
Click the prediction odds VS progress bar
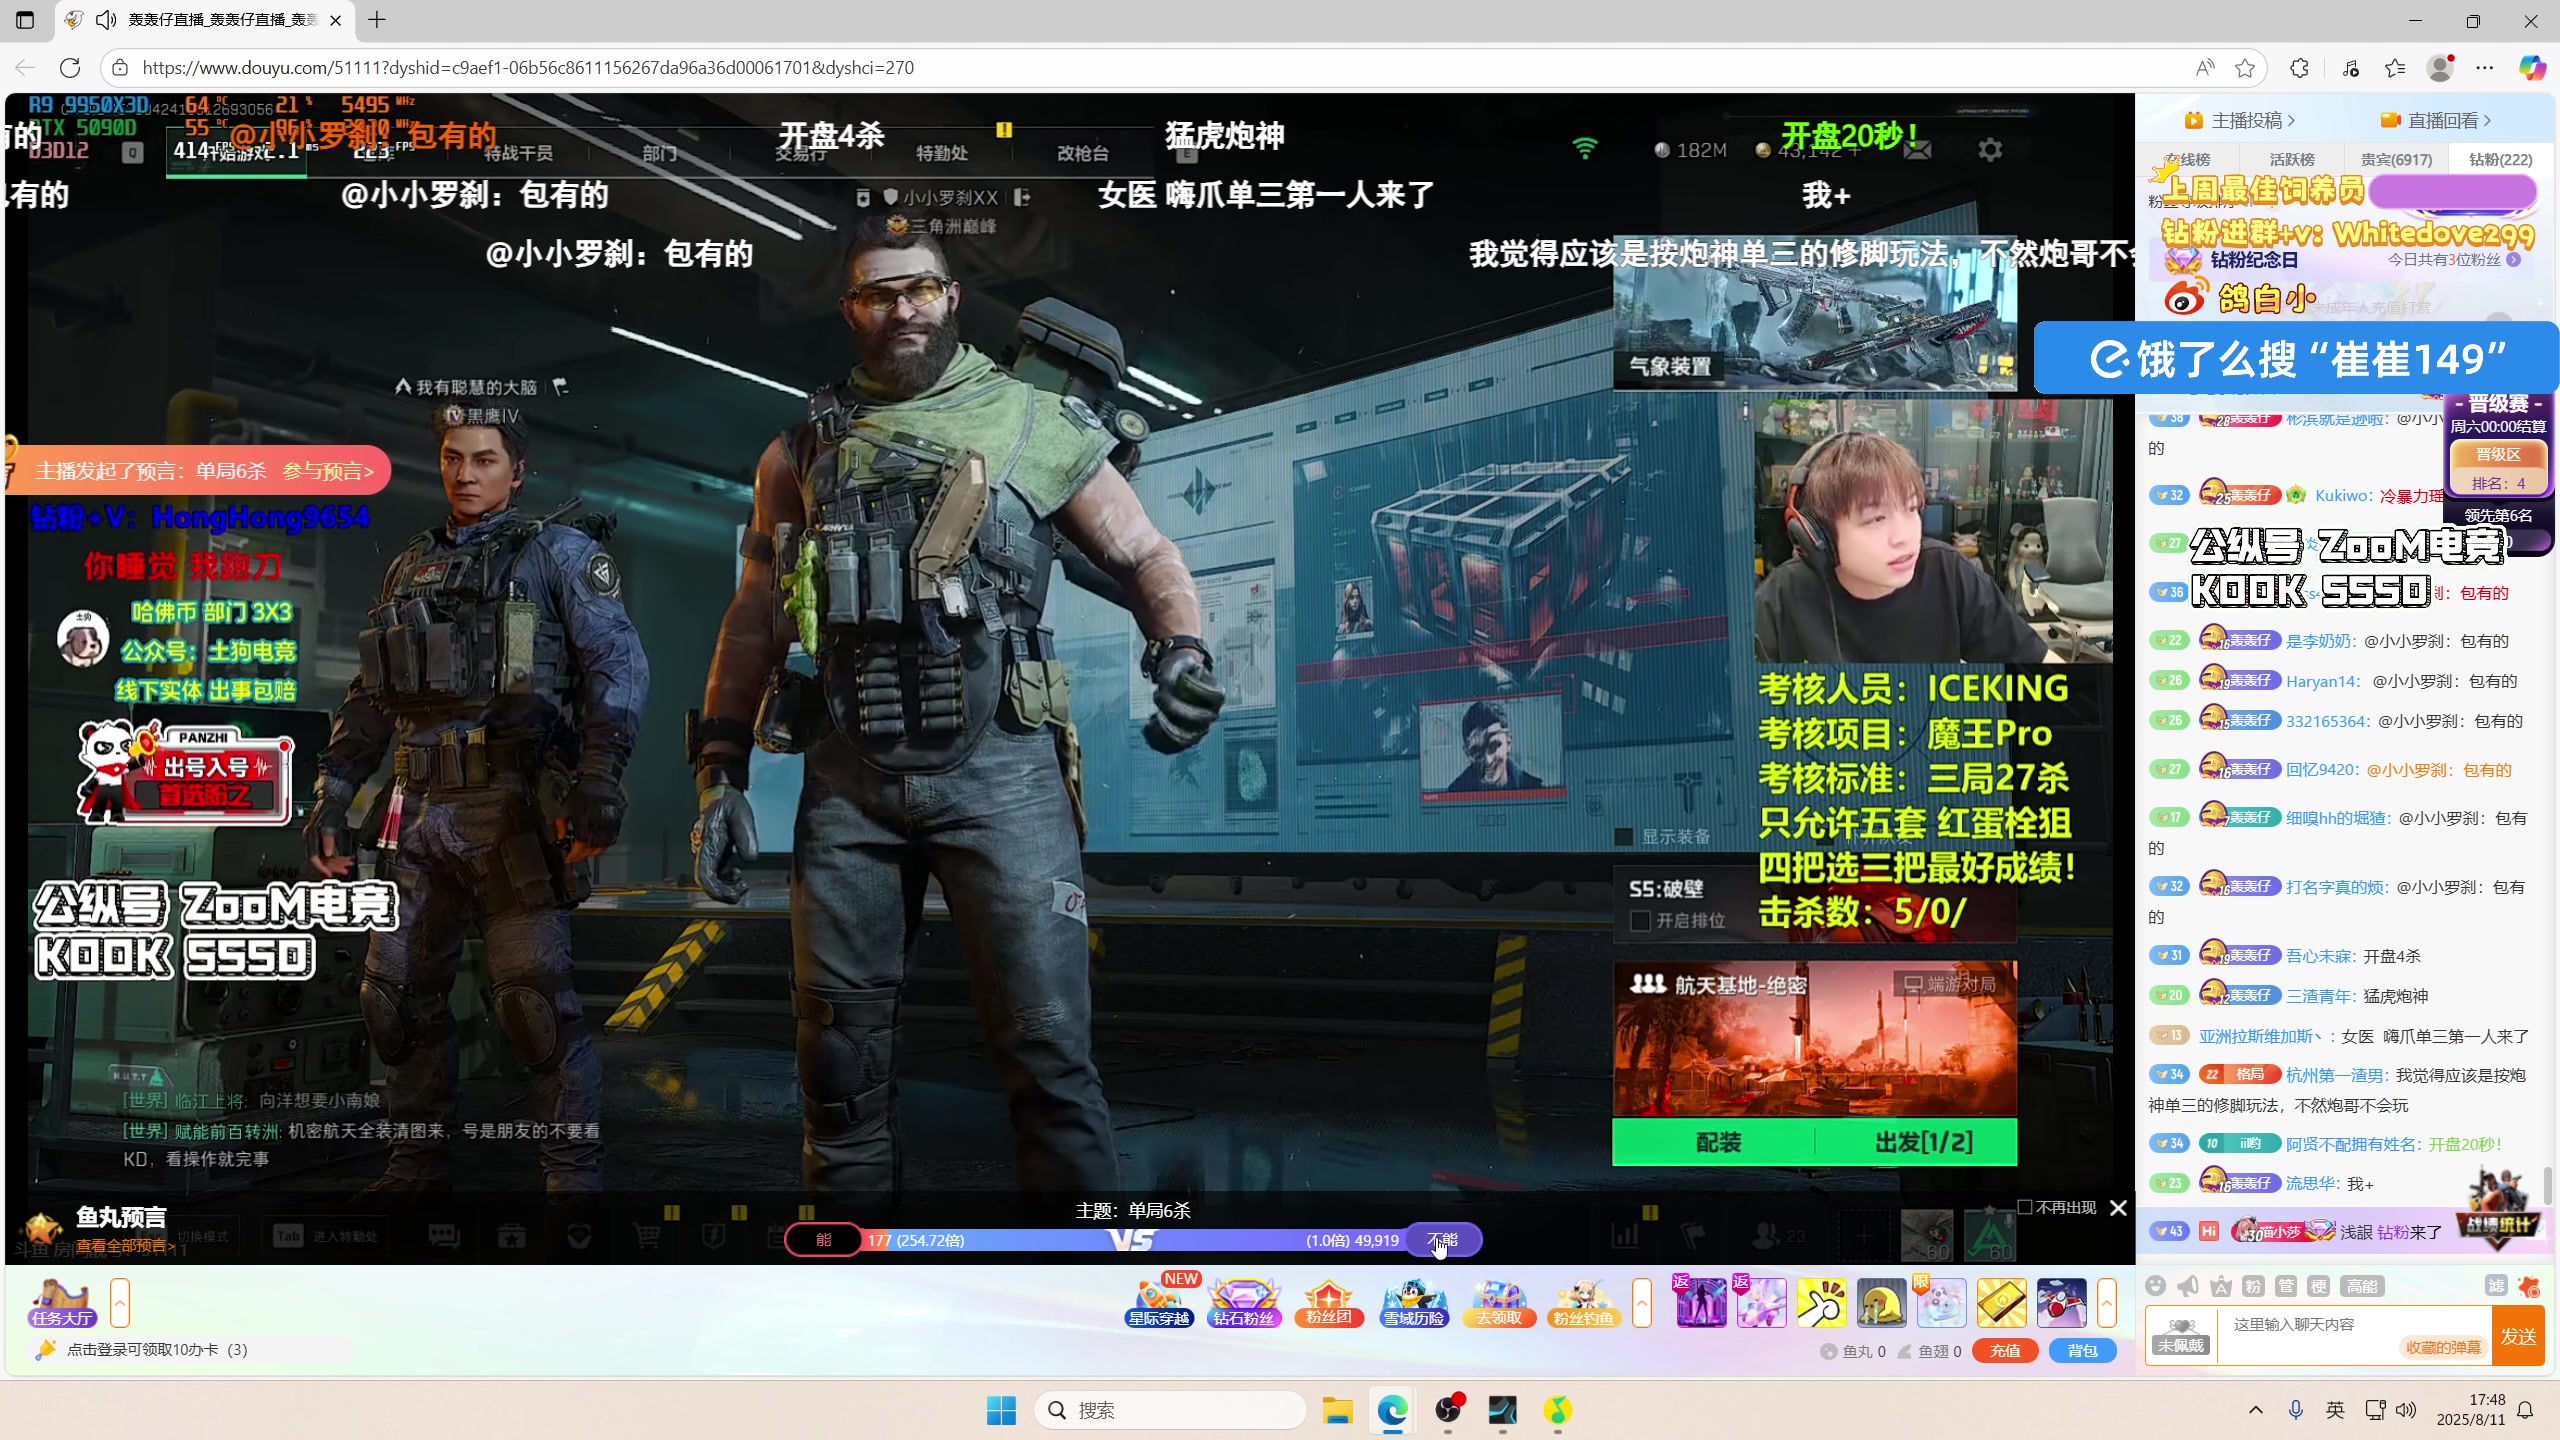(x=1133, y=1240)
